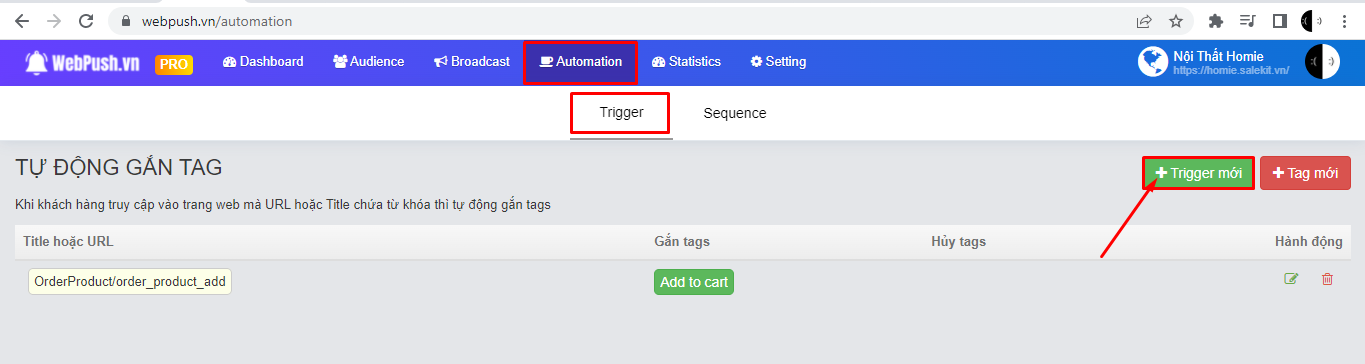Select the Trigger tab
The image size is (1365, 364).
pyautogui.click(x=621, y=113)
